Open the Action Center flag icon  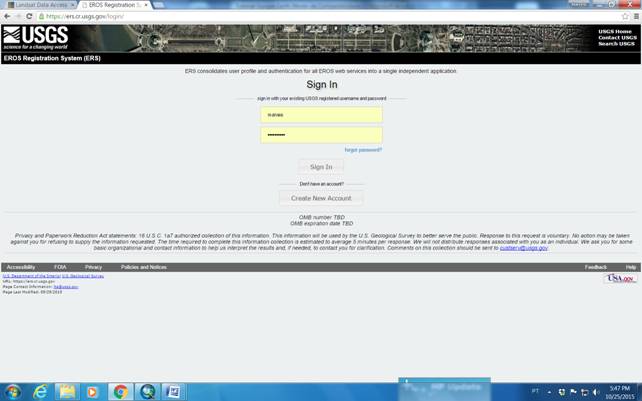click(x=573, y=392)
